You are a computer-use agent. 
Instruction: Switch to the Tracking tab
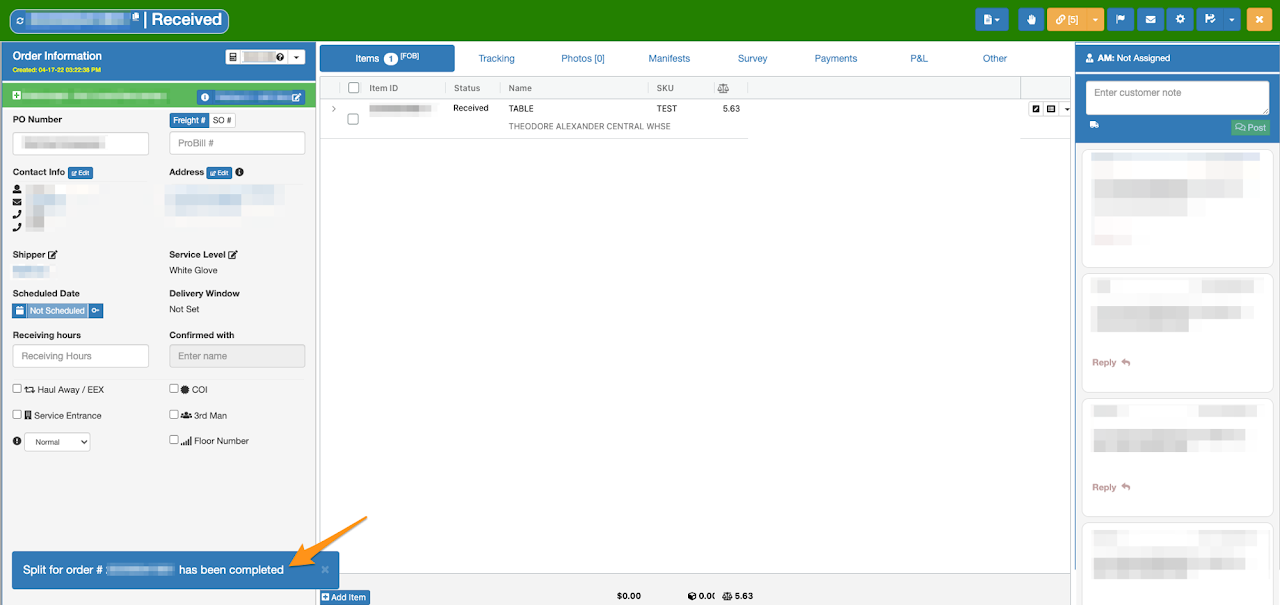(x=496, y=59)
